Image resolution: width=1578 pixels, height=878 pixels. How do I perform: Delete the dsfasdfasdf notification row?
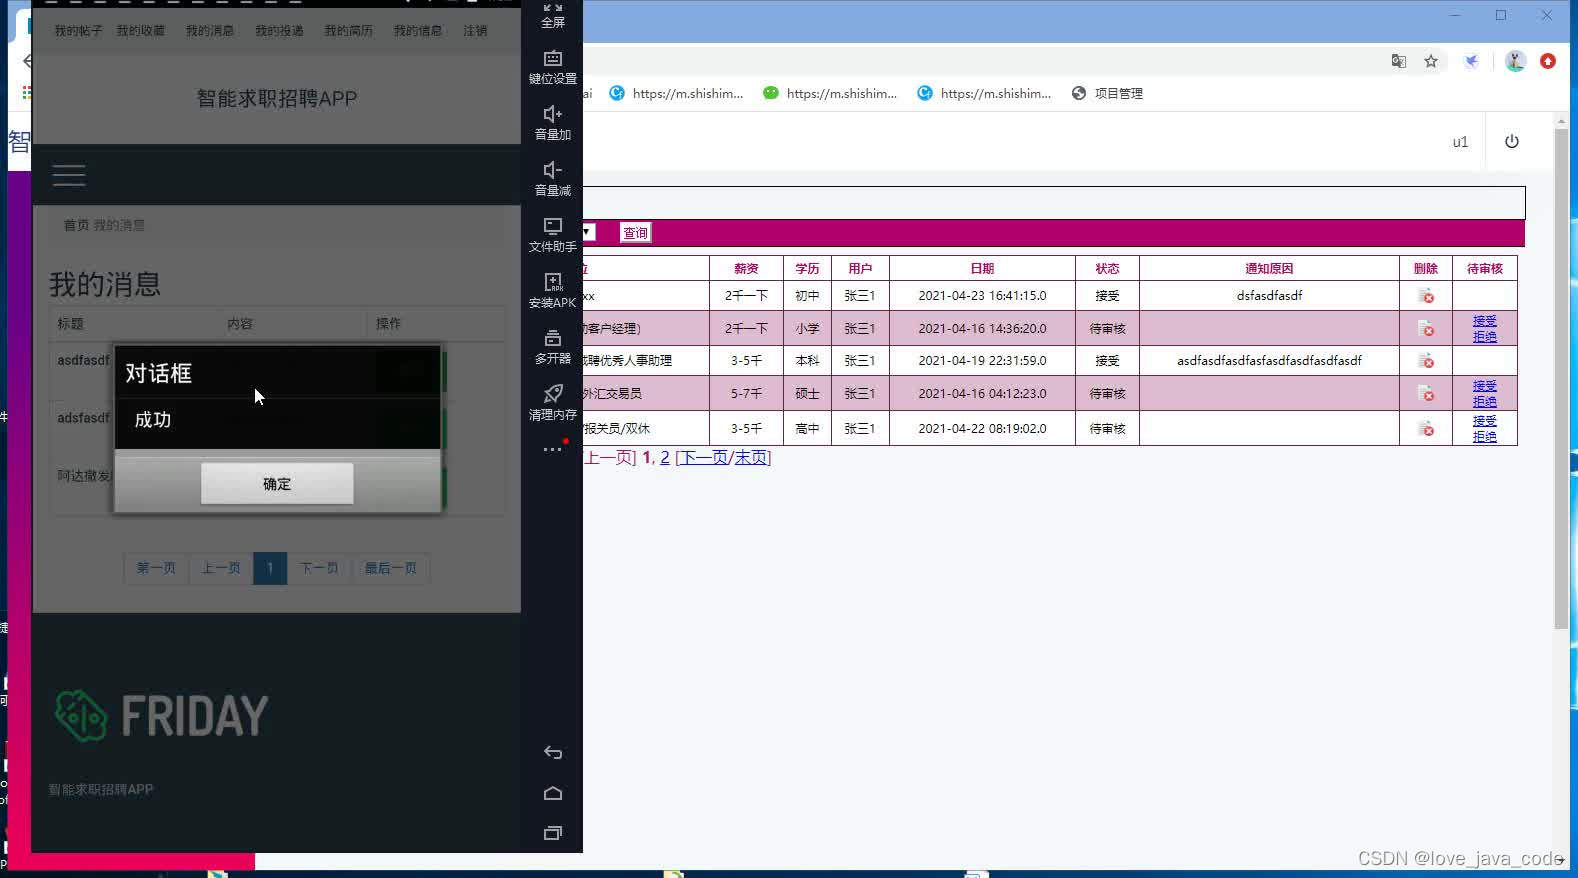[1426, 296]
